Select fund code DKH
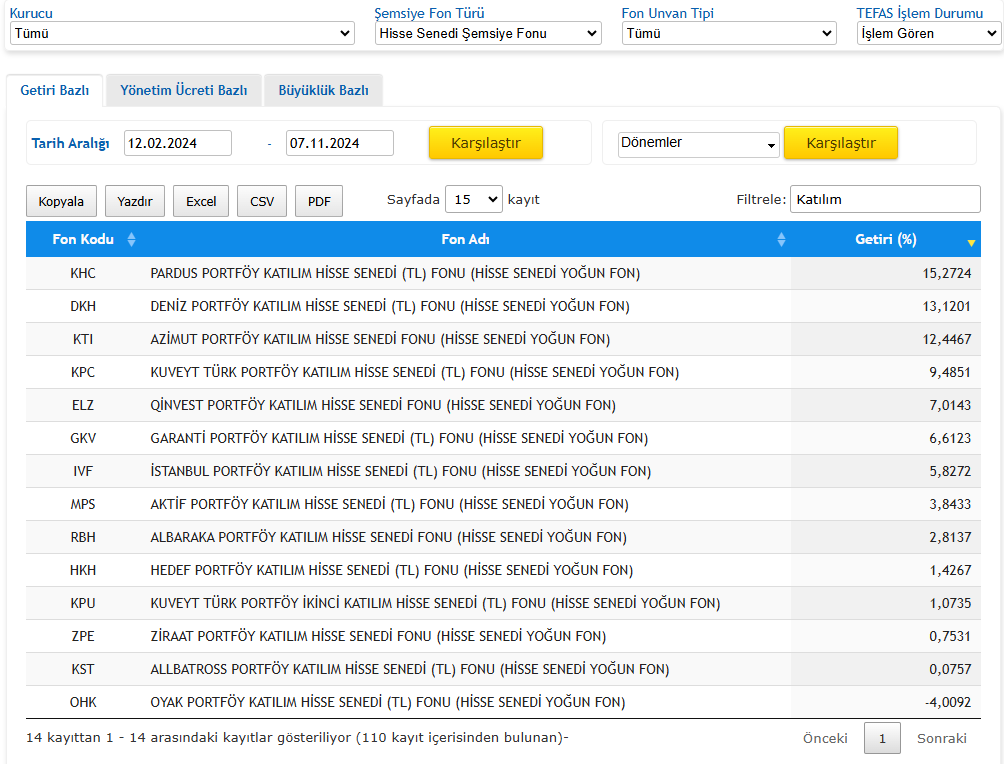Image resolution: width=1004 pixels, height=764 pixels. point(83,307)
